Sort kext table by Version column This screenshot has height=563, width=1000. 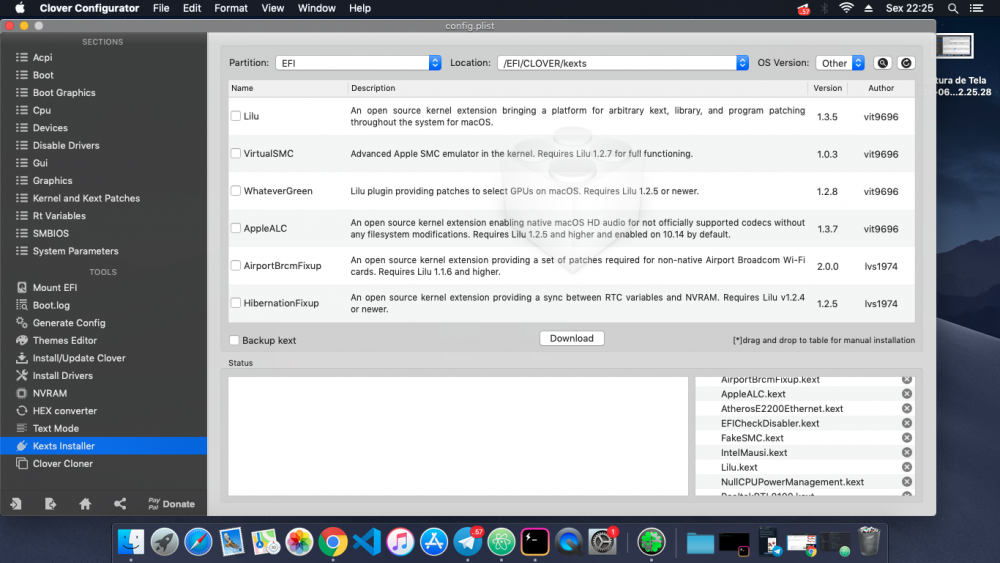click(827, 88)
